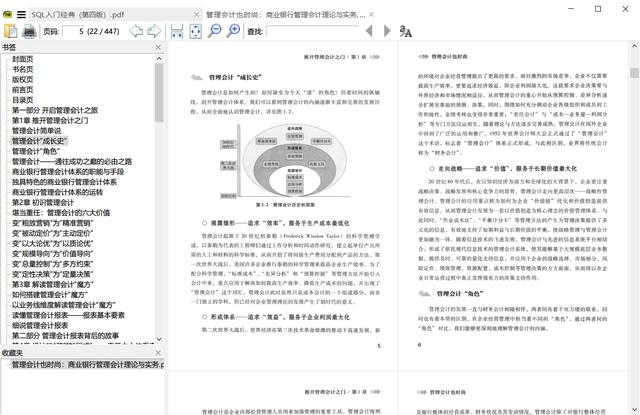
Task: Open the hamburger menu
Action: 21,15
